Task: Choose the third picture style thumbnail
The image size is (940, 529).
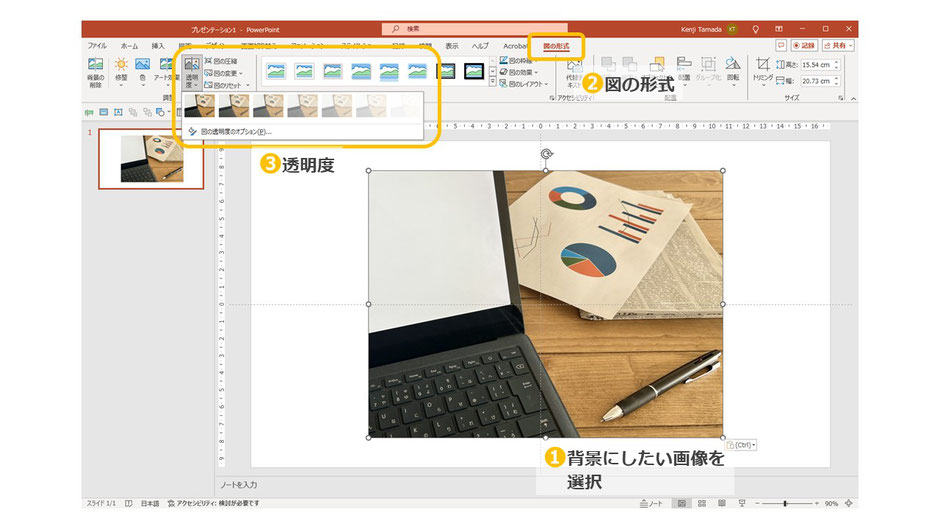Action: point(332,71)
